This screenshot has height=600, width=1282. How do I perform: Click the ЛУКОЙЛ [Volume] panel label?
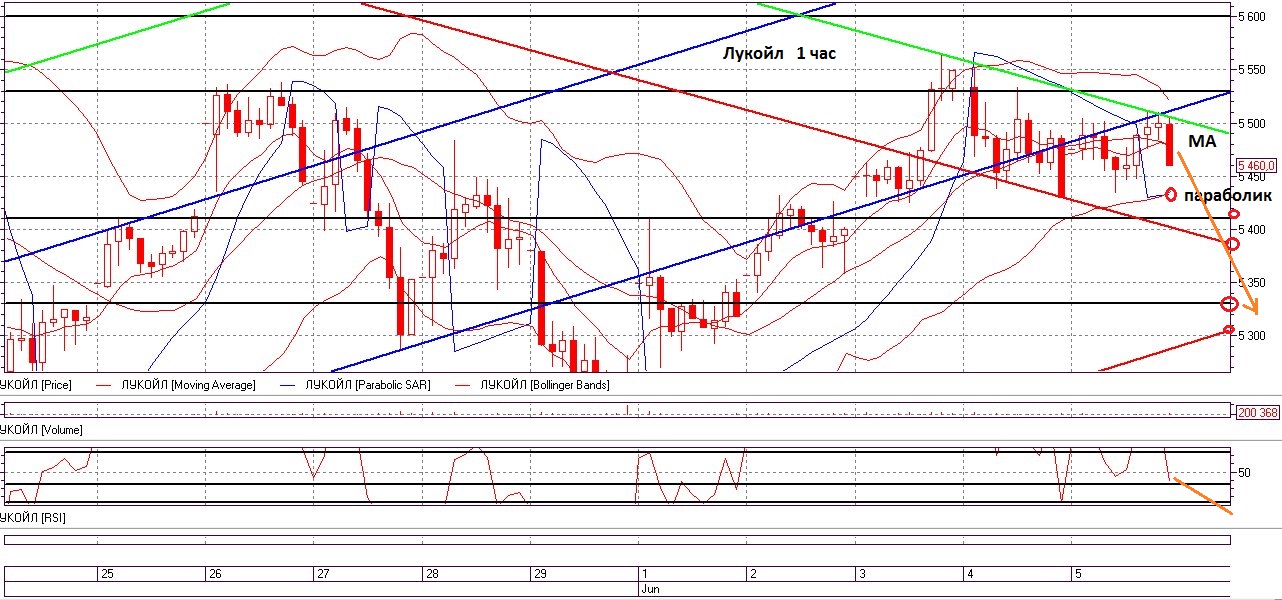41,429
